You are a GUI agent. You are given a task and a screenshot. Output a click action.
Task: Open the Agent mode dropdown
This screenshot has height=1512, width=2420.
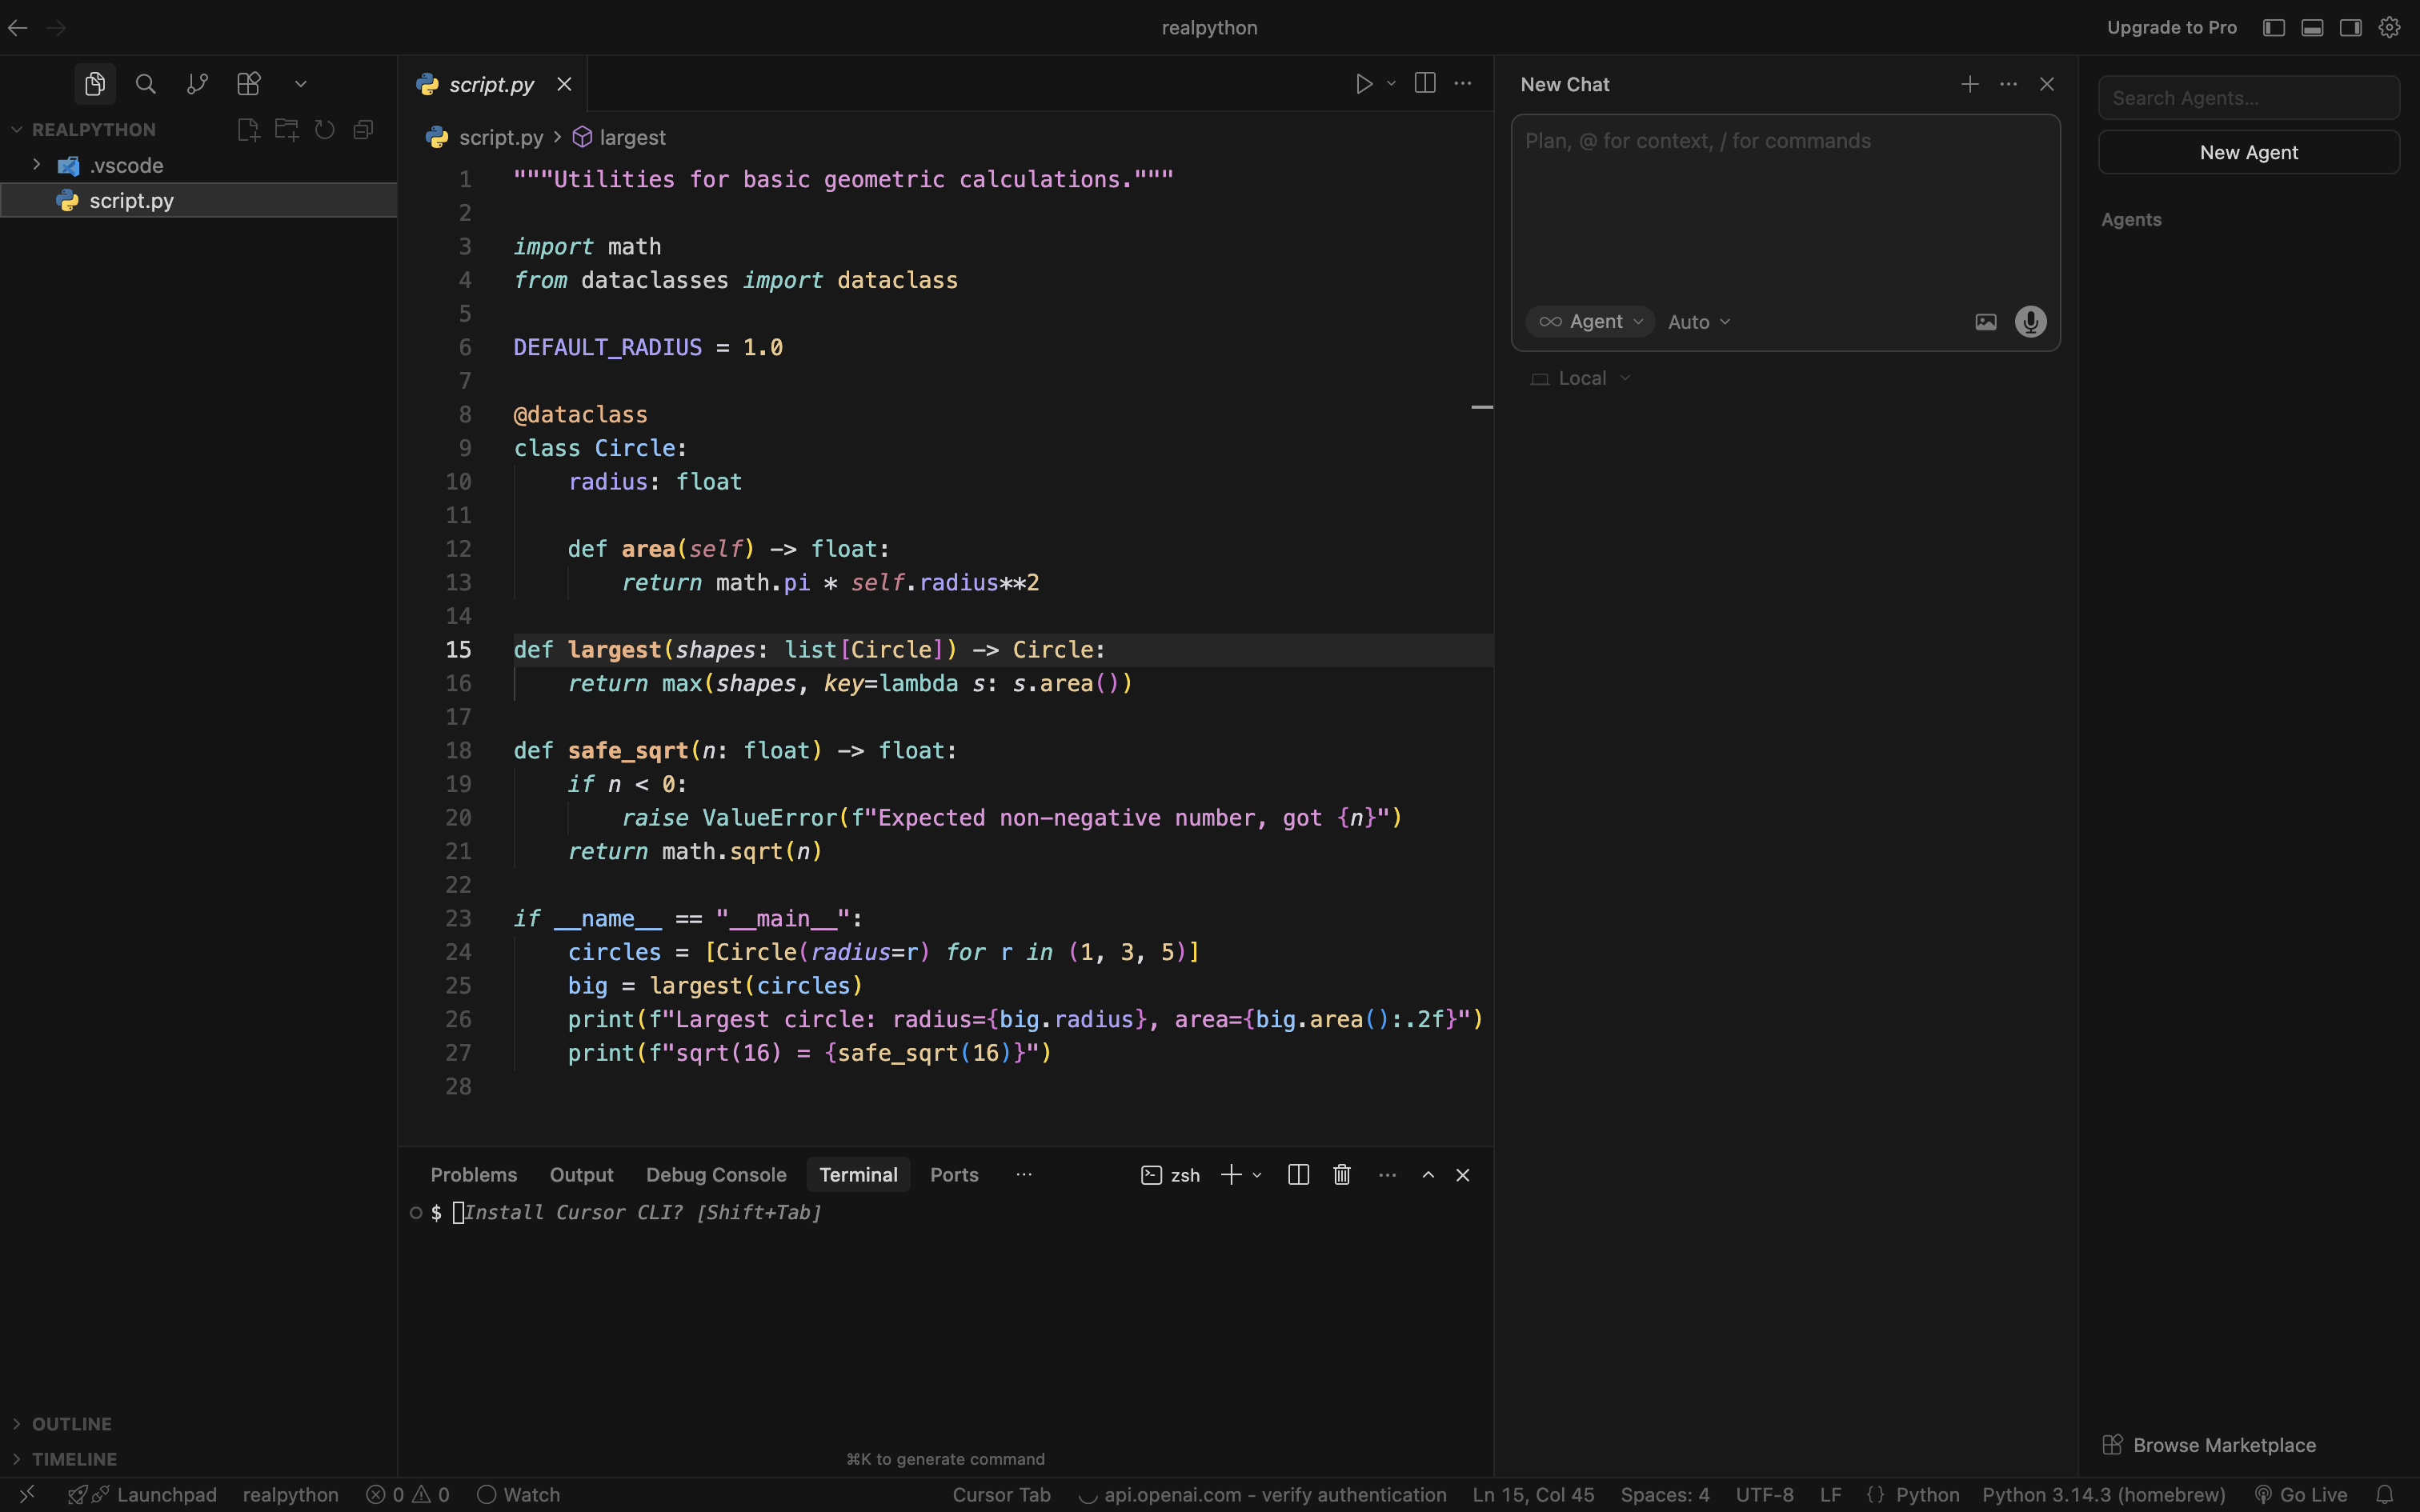pyautogui.click(x=1590, y=322)
